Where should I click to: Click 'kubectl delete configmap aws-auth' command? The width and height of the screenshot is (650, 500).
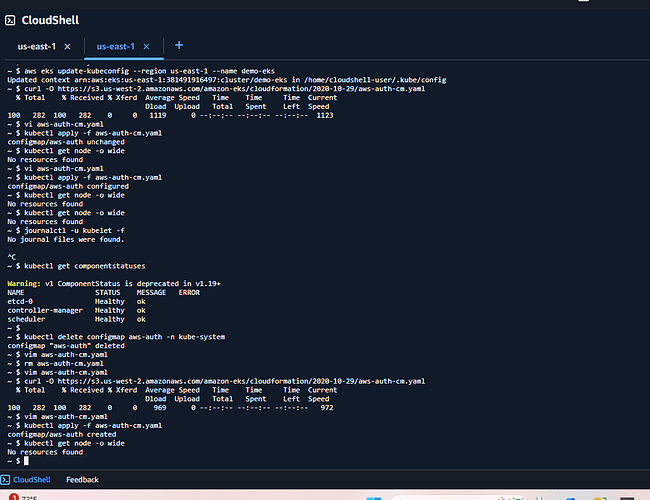(x=124, y=337)
